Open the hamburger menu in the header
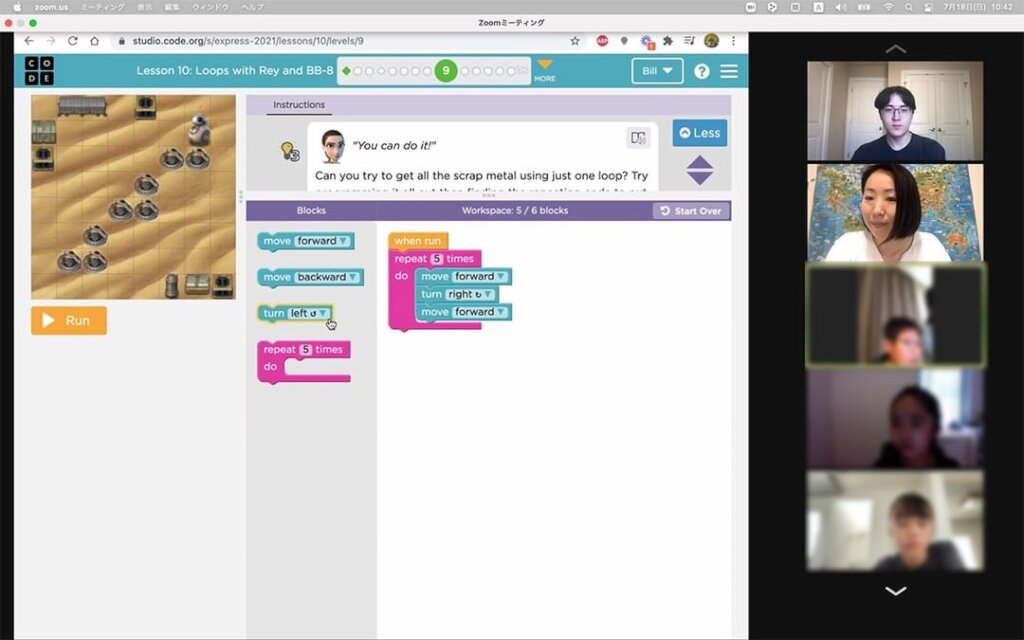Image resolution: width=1024 pixels, height=640 pixels. [x=729, y=71]
